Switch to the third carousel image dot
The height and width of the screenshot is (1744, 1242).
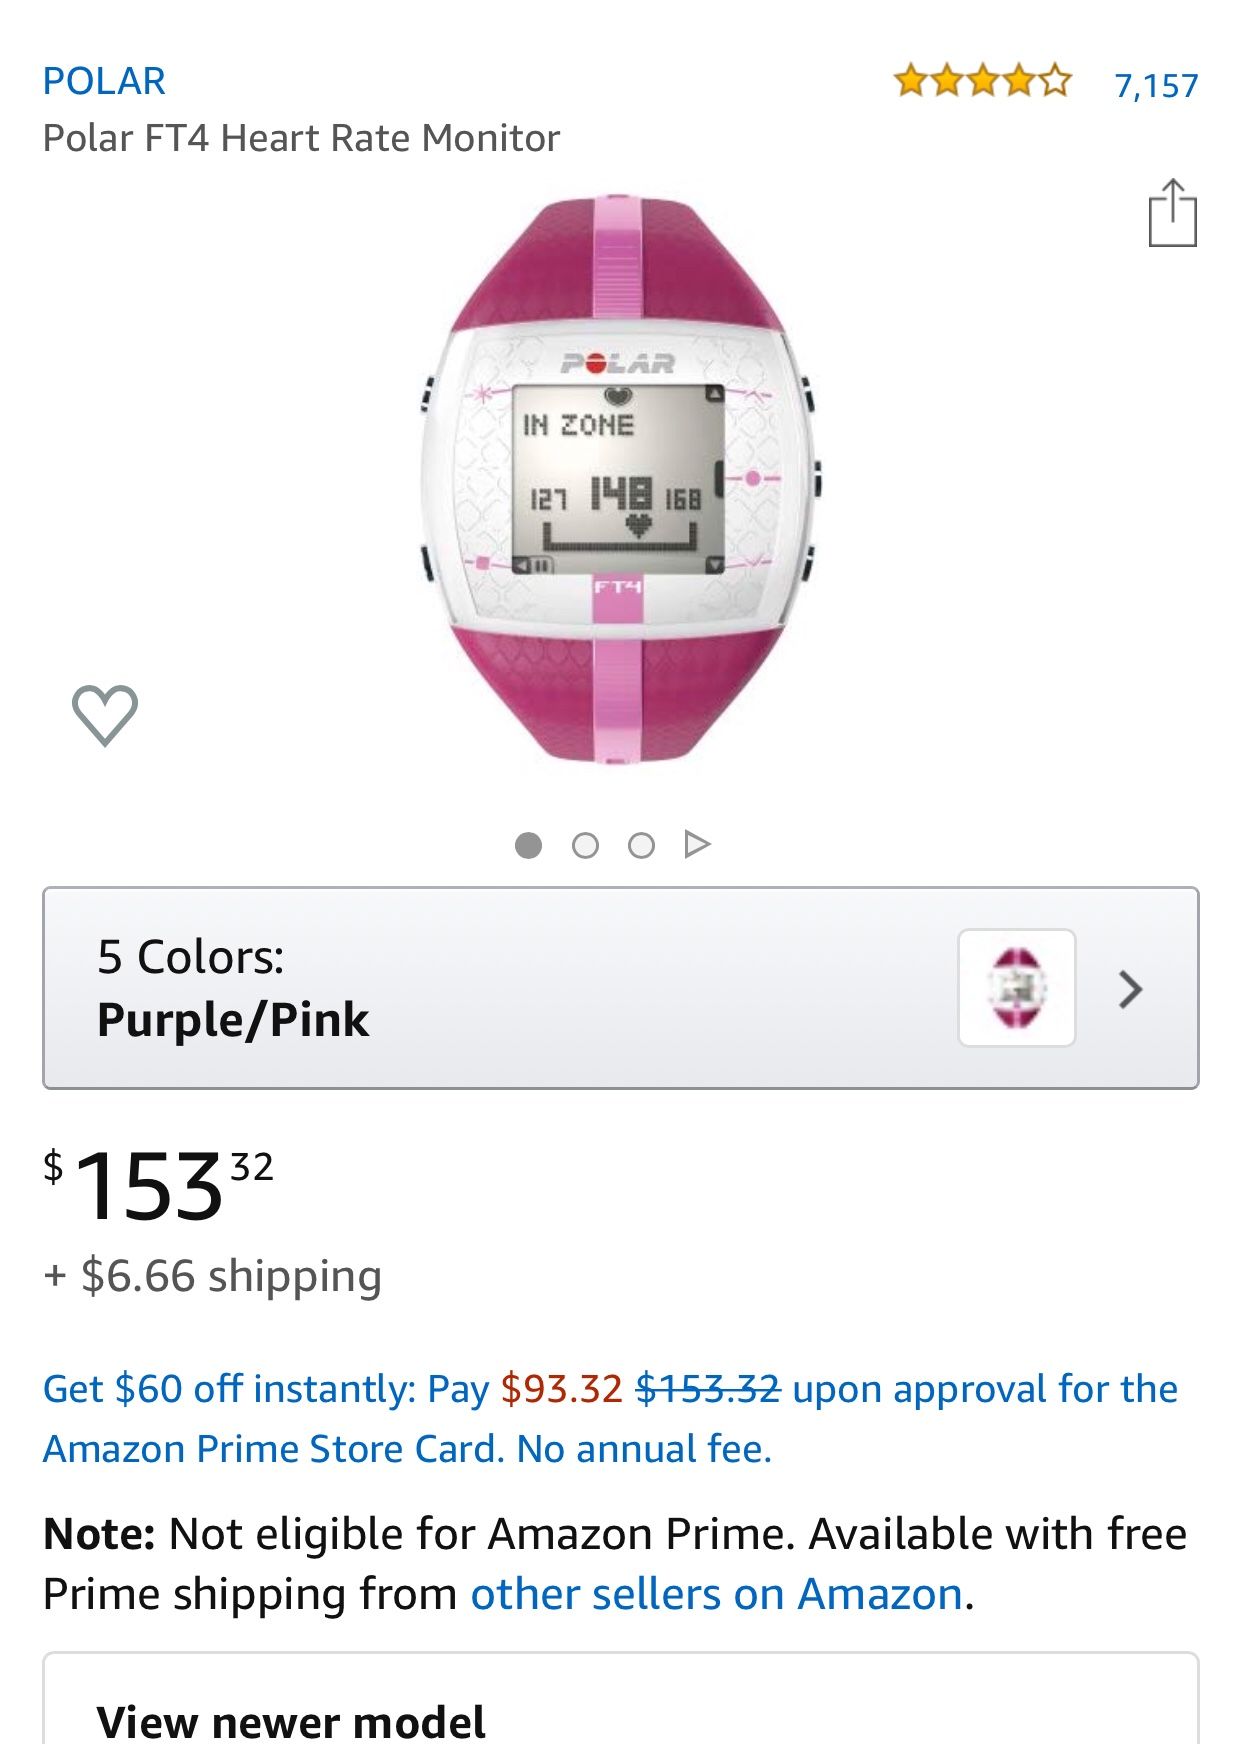pyautogui.click(x=641, y=846)
